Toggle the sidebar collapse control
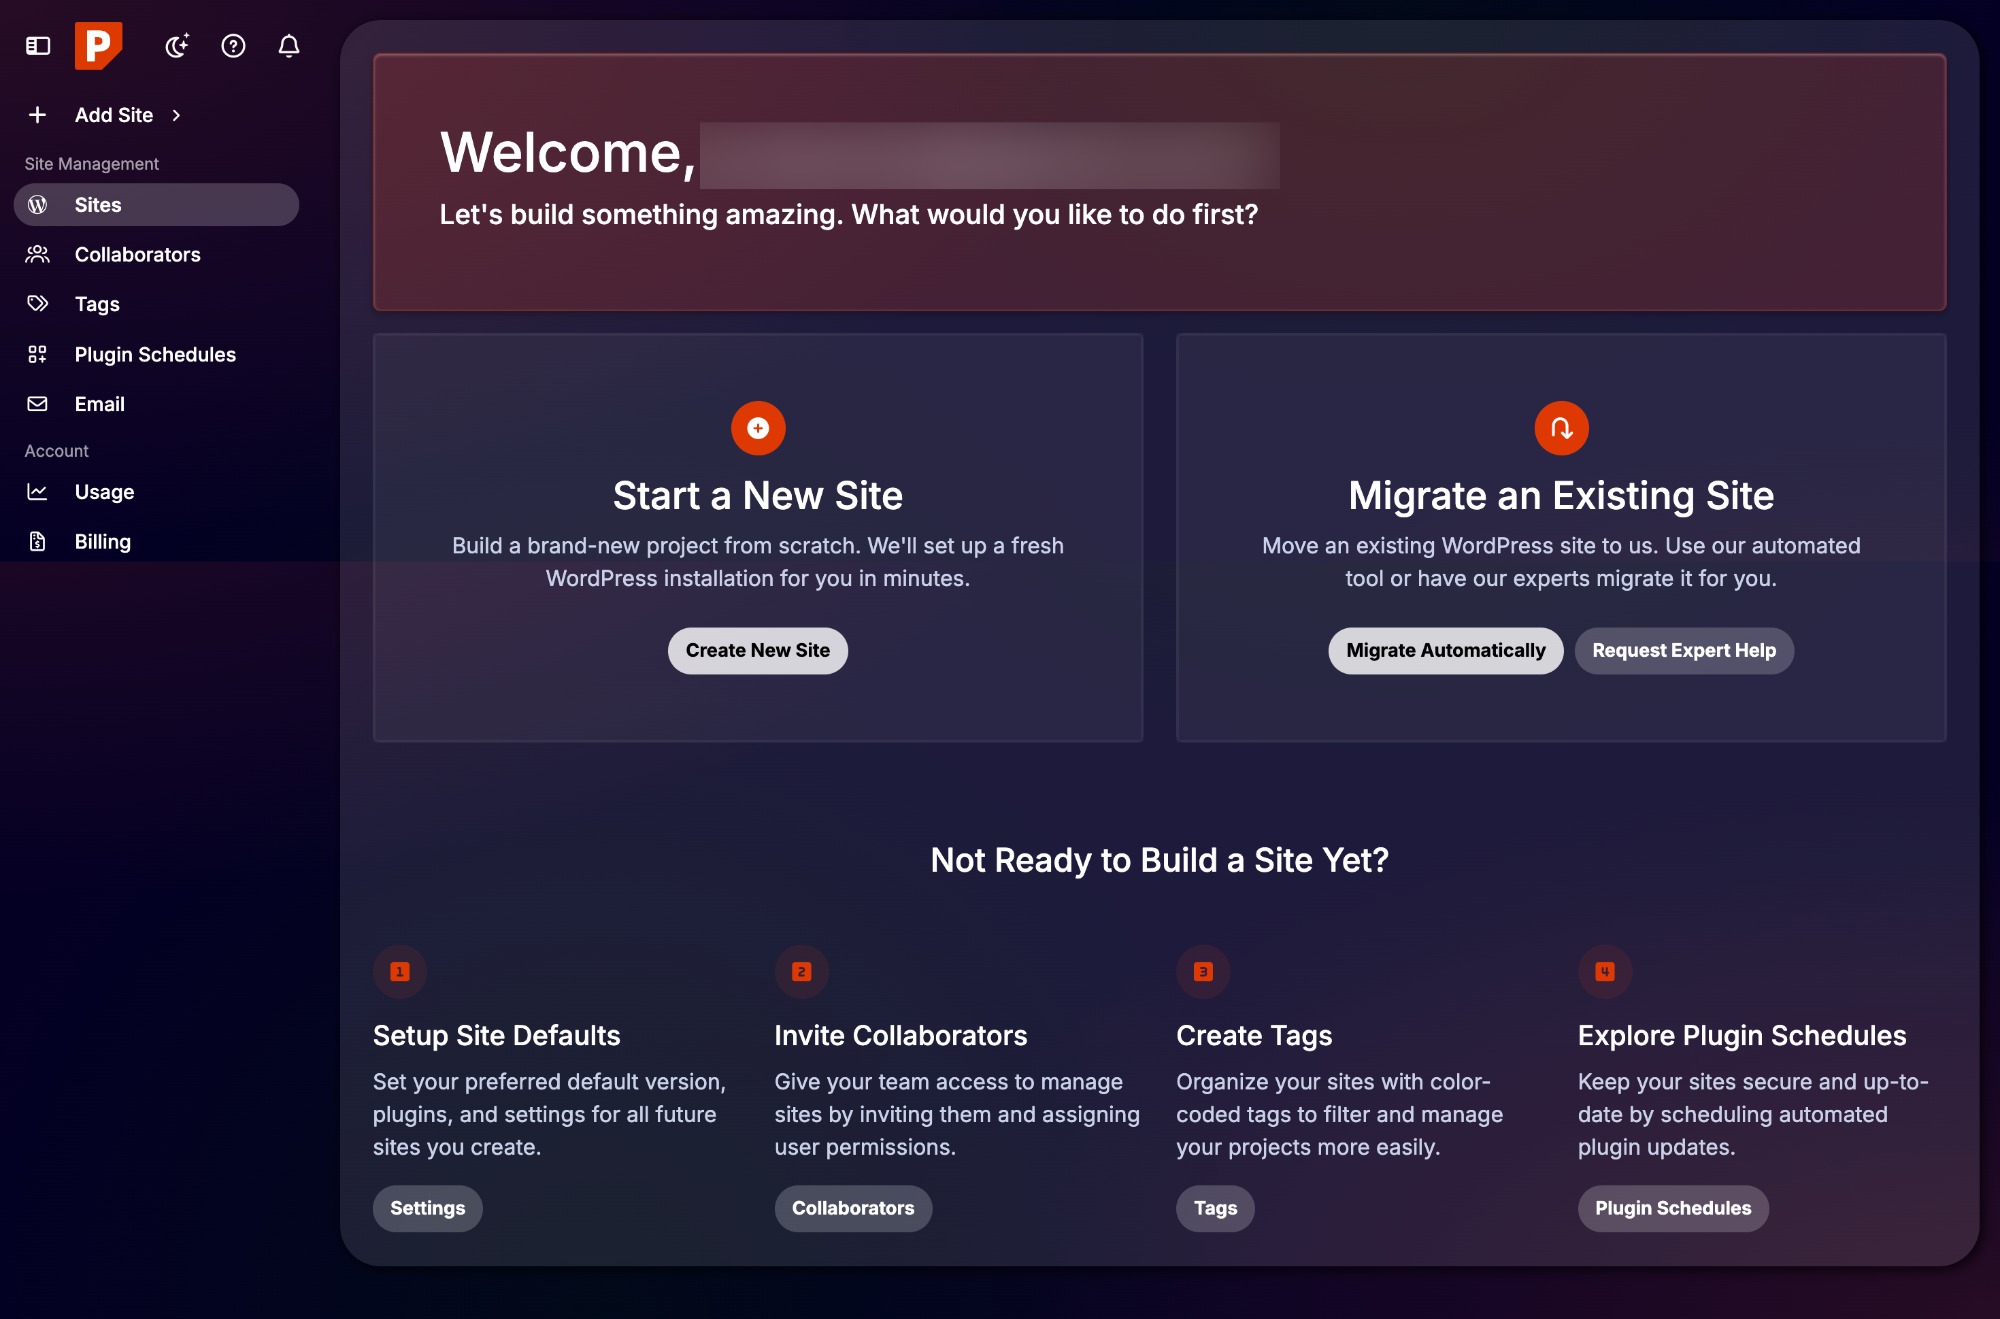The width and height of the screenshot is (2000, 1319). pos(39,46)
